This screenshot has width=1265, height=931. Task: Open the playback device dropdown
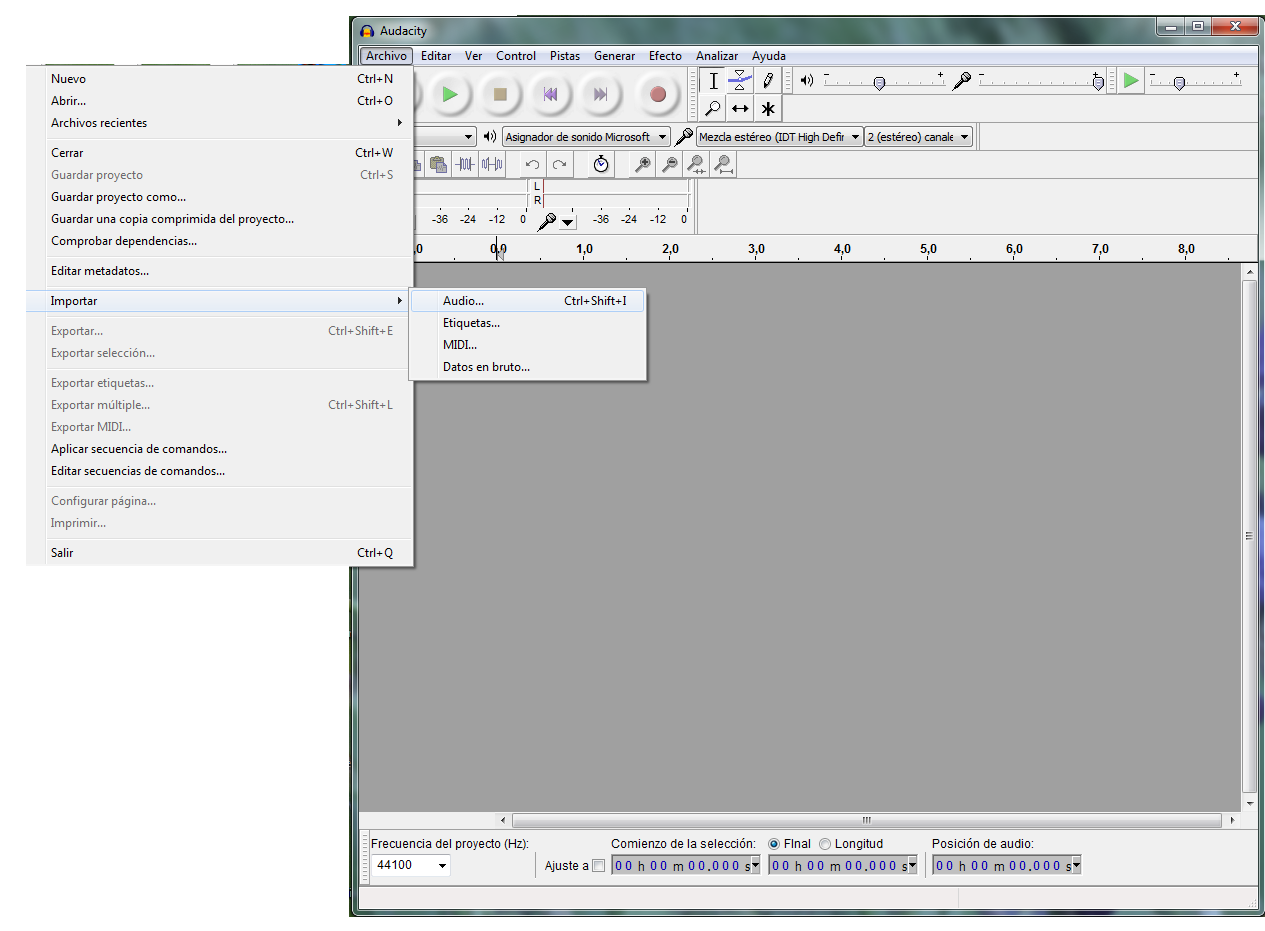pyautogui.click(x=586, y=137)
